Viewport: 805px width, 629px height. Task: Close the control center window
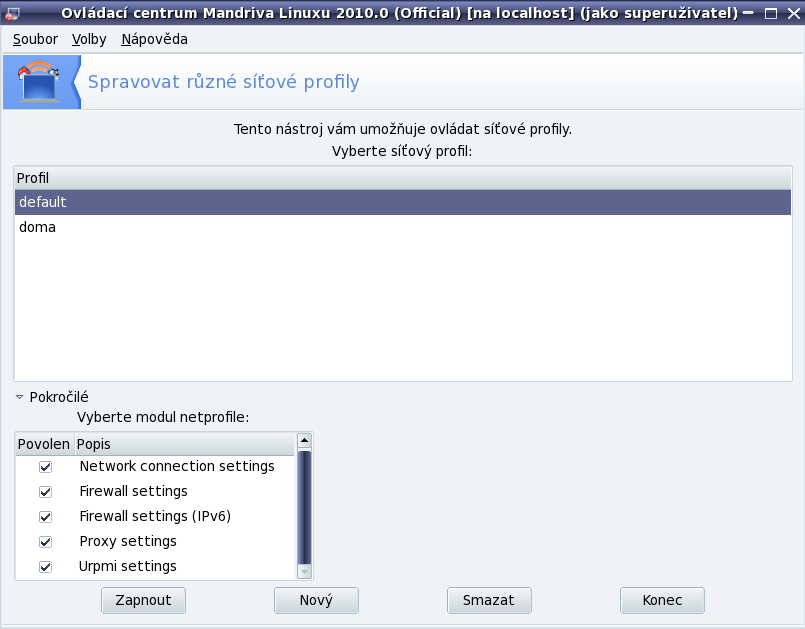tap(793, 13)
